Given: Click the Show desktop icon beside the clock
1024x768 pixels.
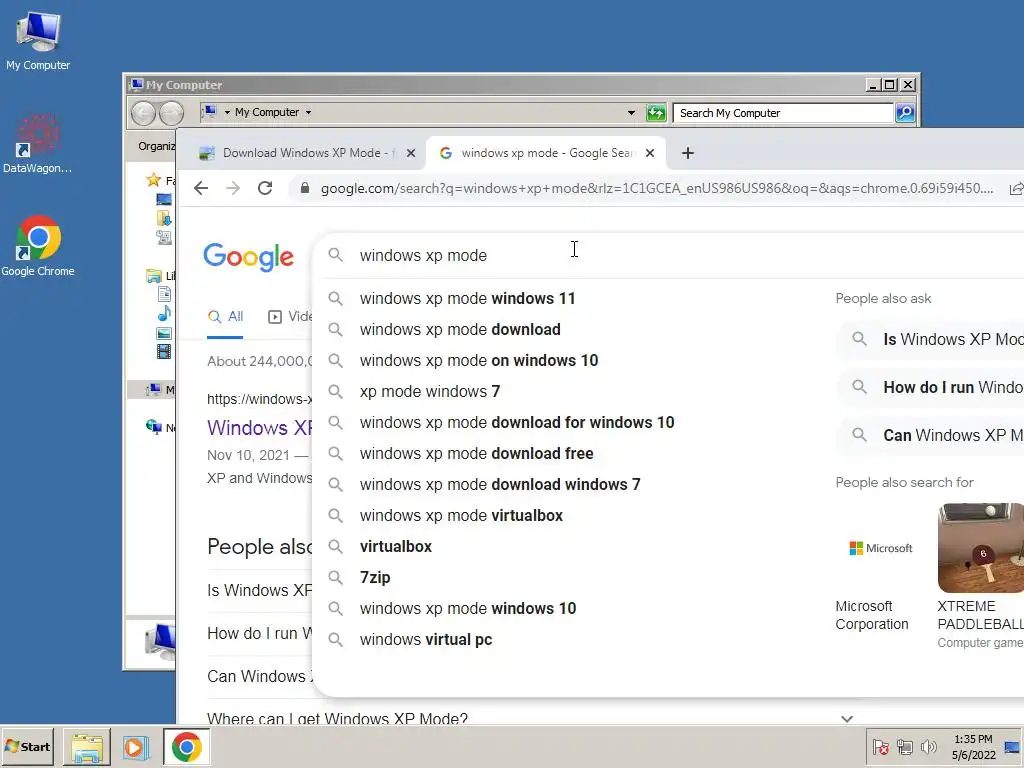Looking at the screenshot, I should tap(1013, 746).
